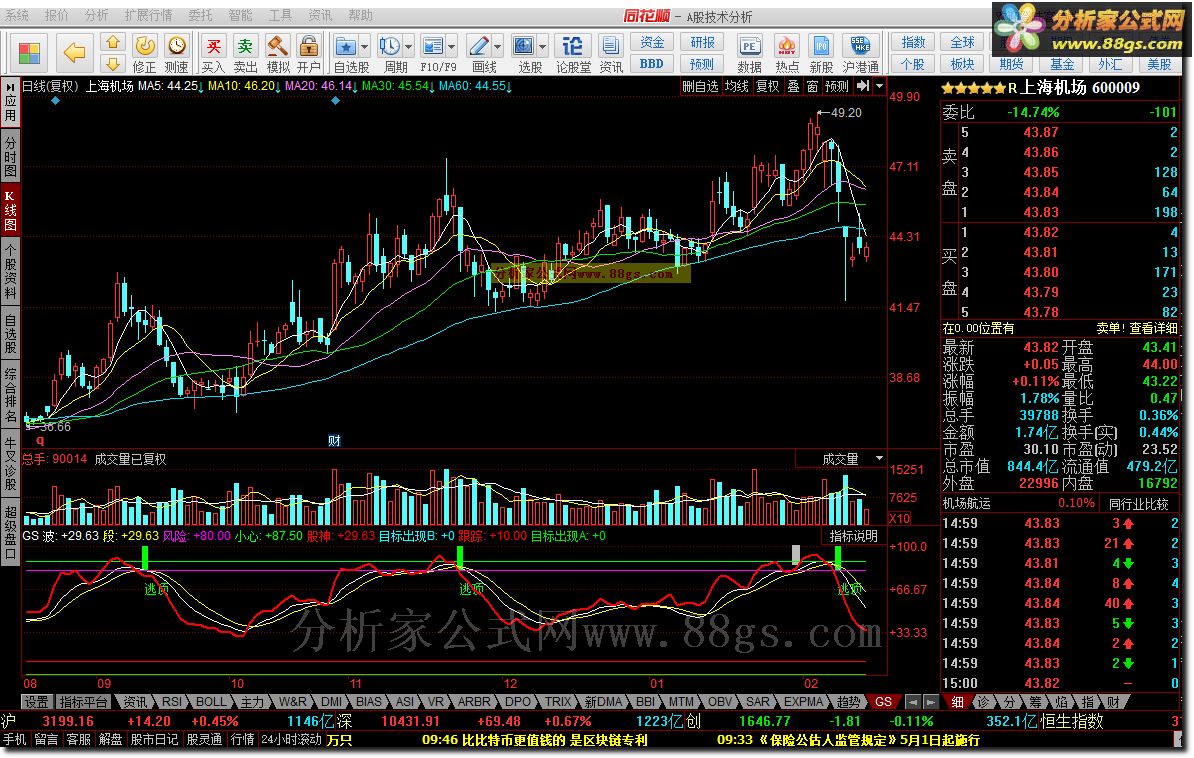Open the 沪港通 SSE HKE icon
The width and height of the screenshot is (1194, 758).
point(860,46)
